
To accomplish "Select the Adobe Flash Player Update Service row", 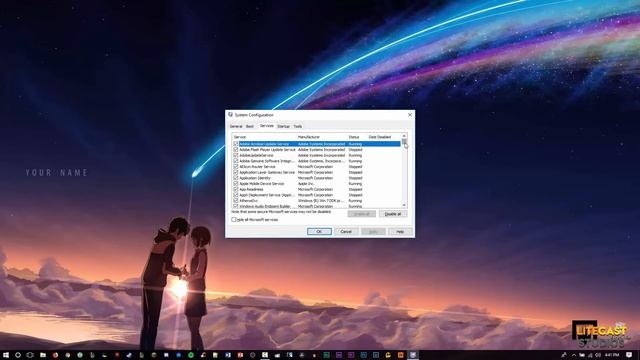I will point(317,150).
